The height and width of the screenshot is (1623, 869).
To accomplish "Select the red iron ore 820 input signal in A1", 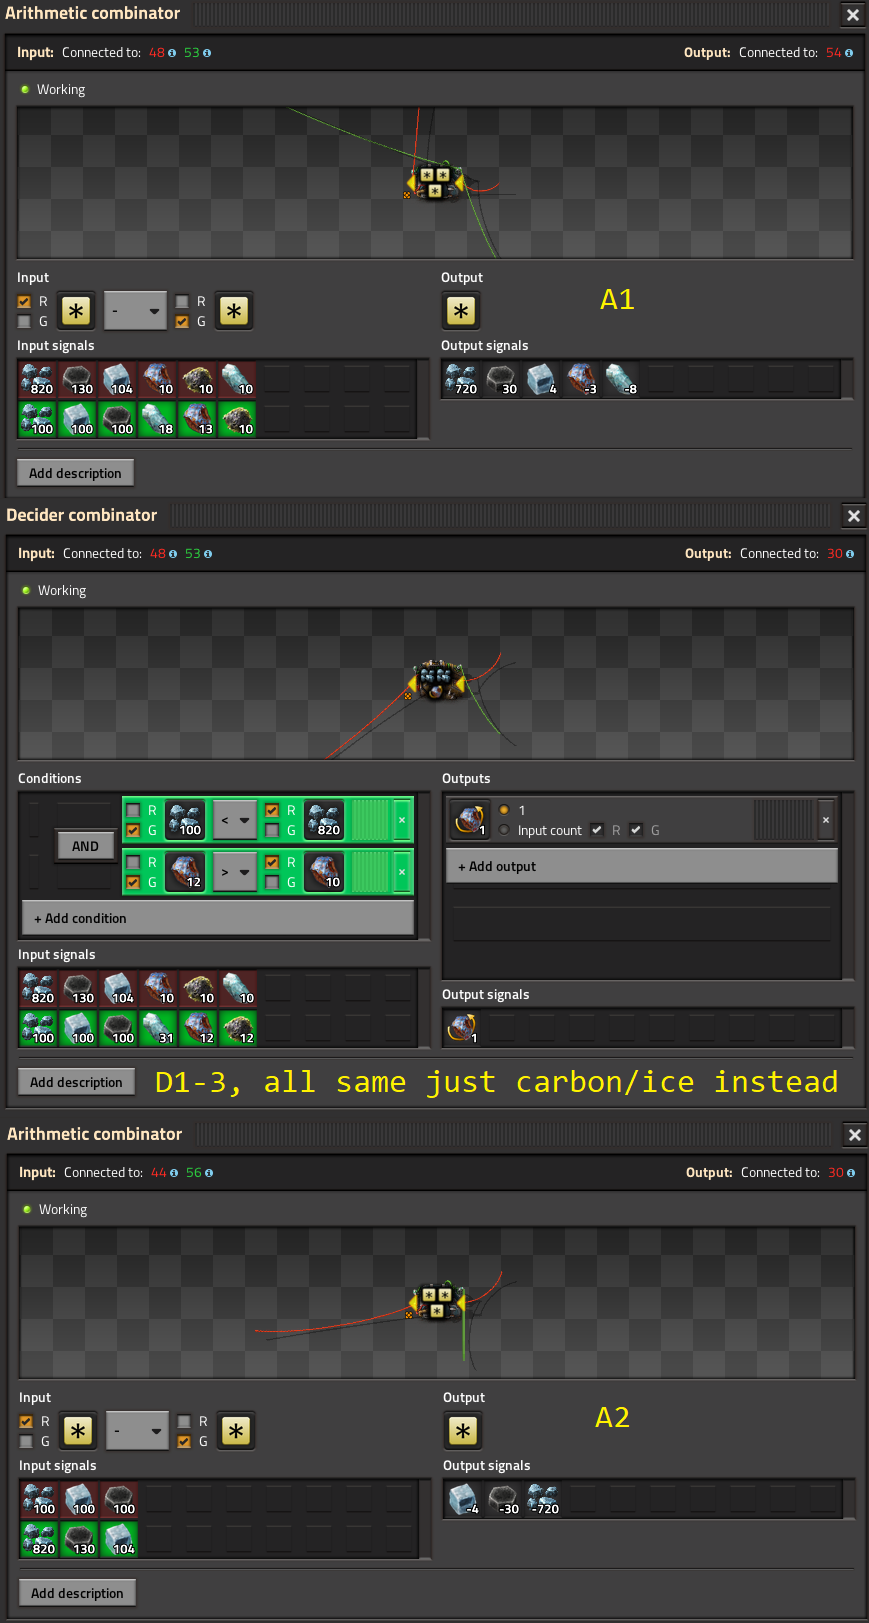I will pos(38,380).
